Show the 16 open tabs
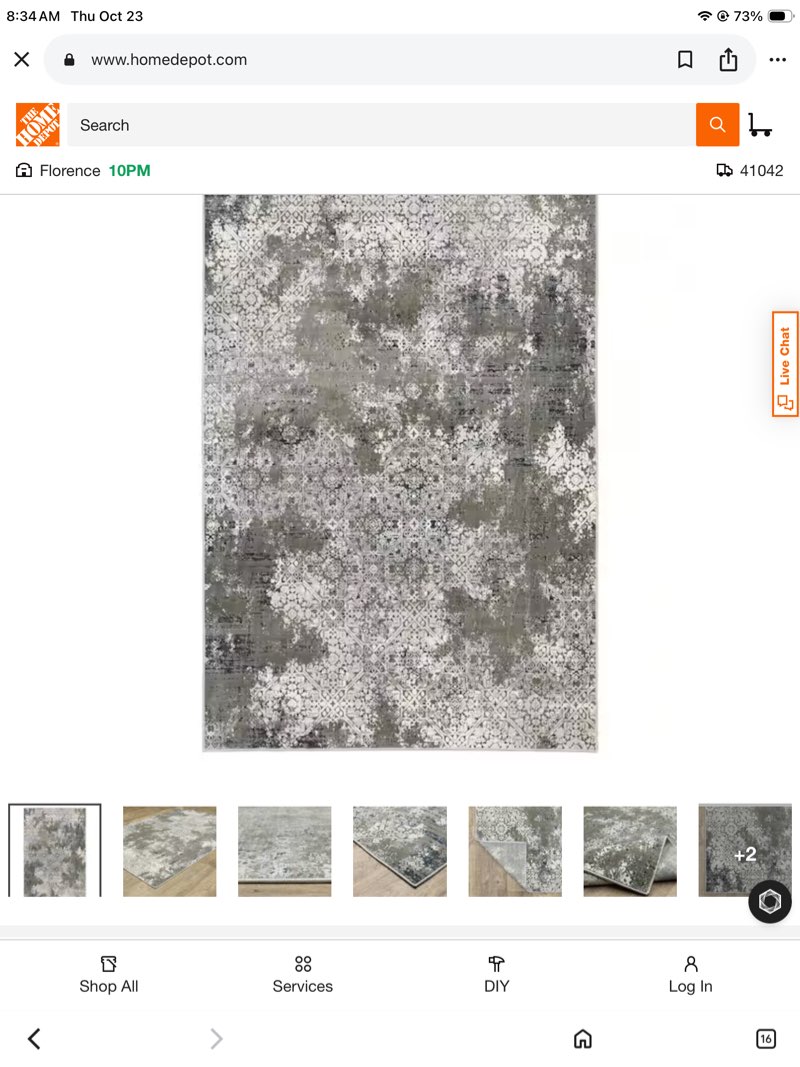 coord(766,1038)
